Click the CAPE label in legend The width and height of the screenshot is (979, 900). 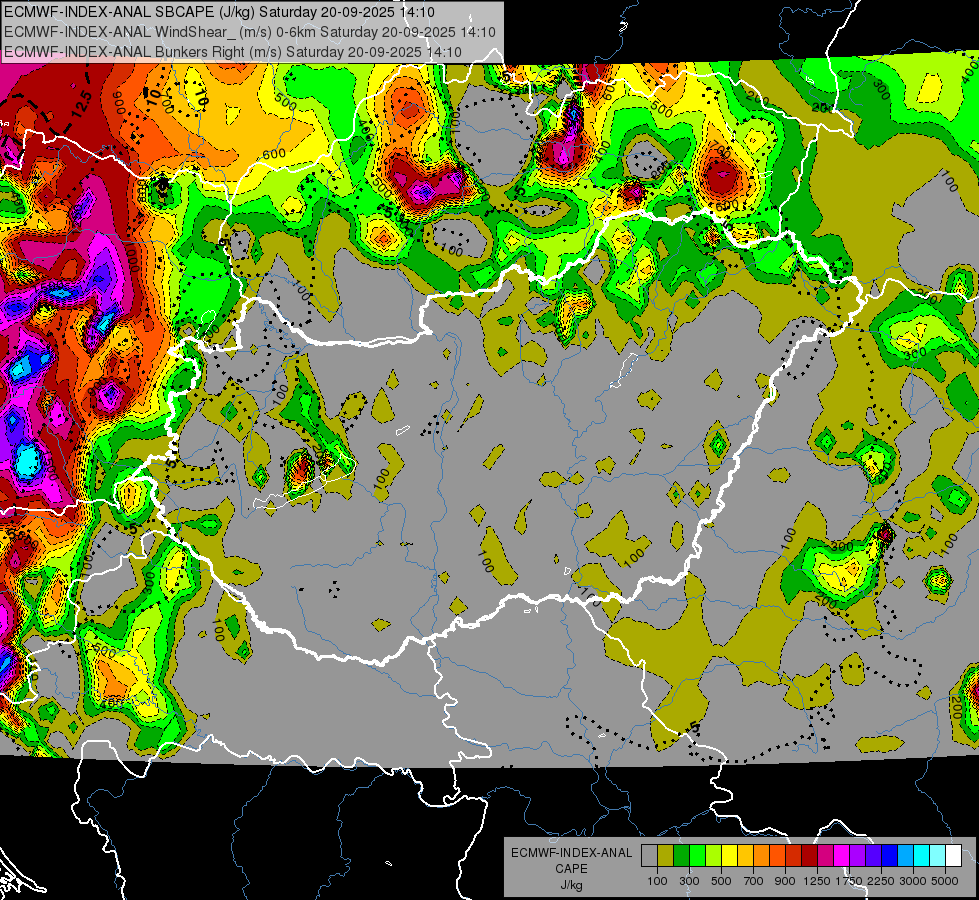(571, 869)
